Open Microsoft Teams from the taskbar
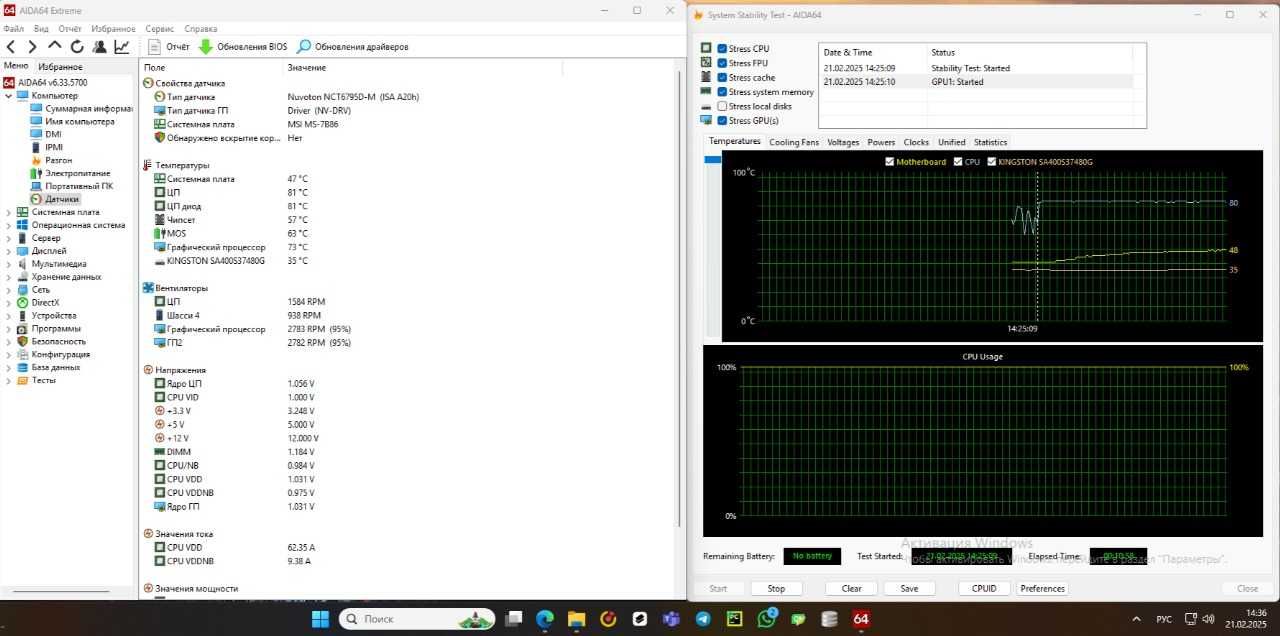The height and width of the screenshot is (636, 1280). (671, 619)
